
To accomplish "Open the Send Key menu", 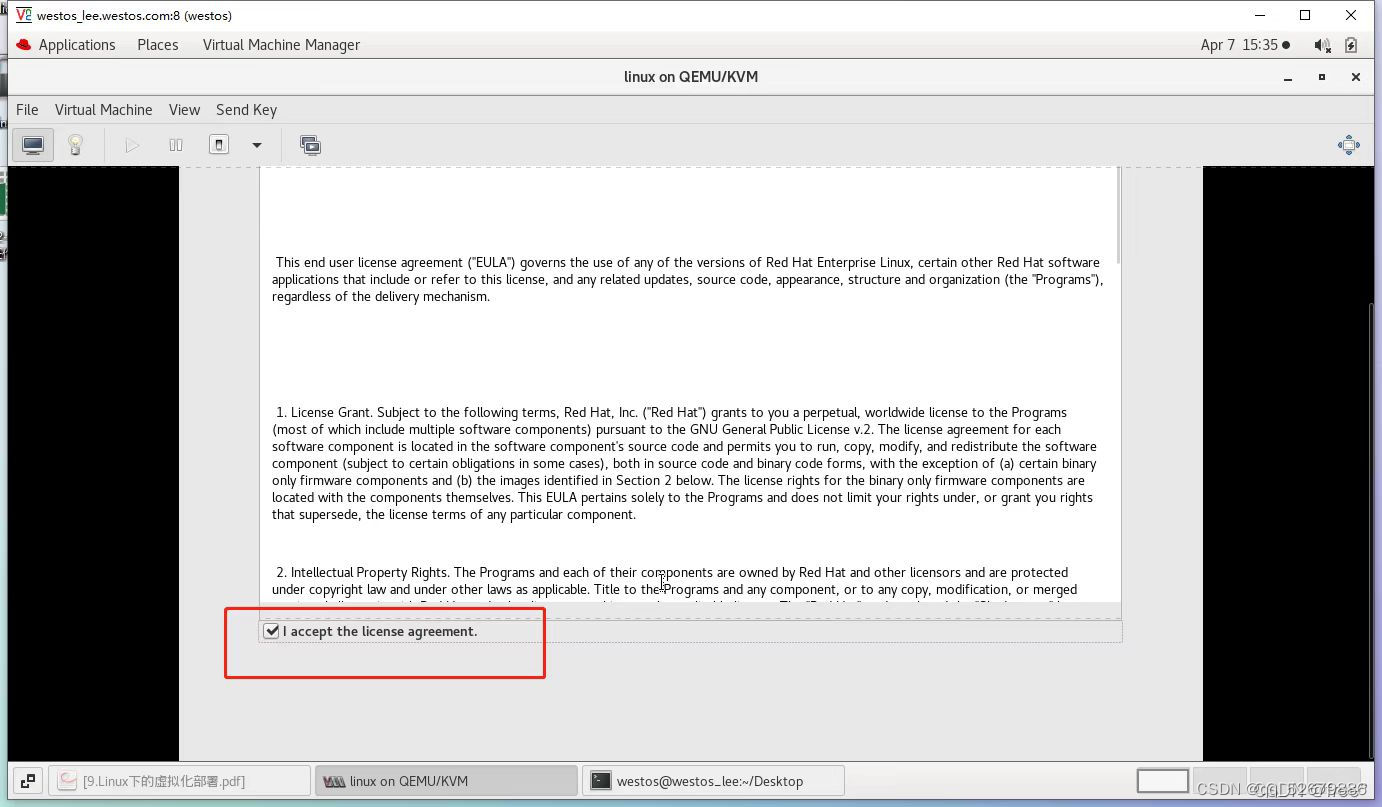I will [x=246, y=110].
